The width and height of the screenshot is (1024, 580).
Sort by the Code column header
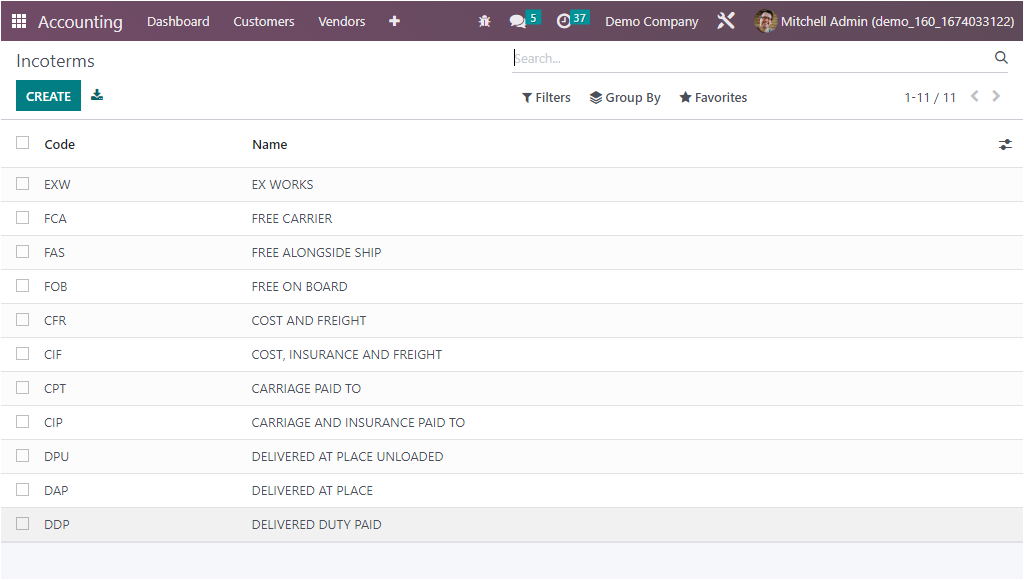[x=59, y=144]
